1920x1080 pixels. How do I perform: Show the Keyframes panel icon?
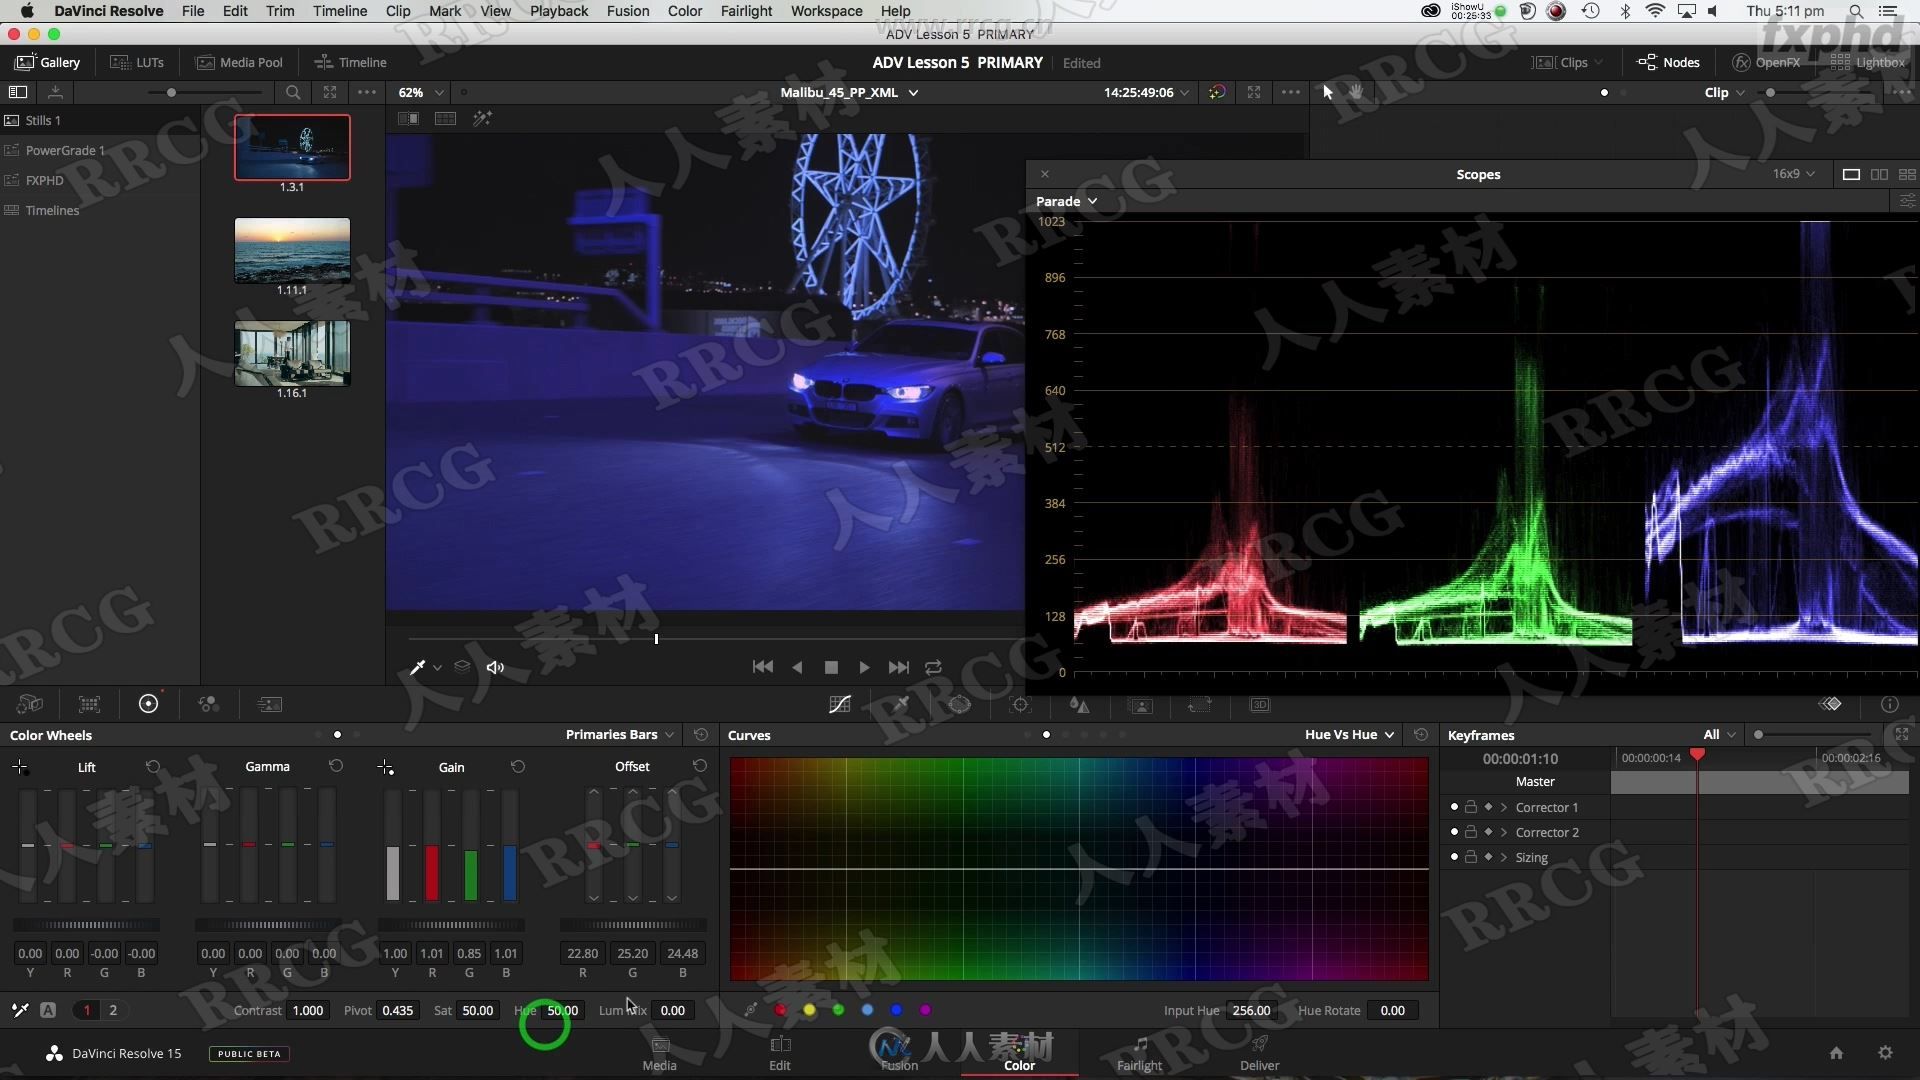1831,704
